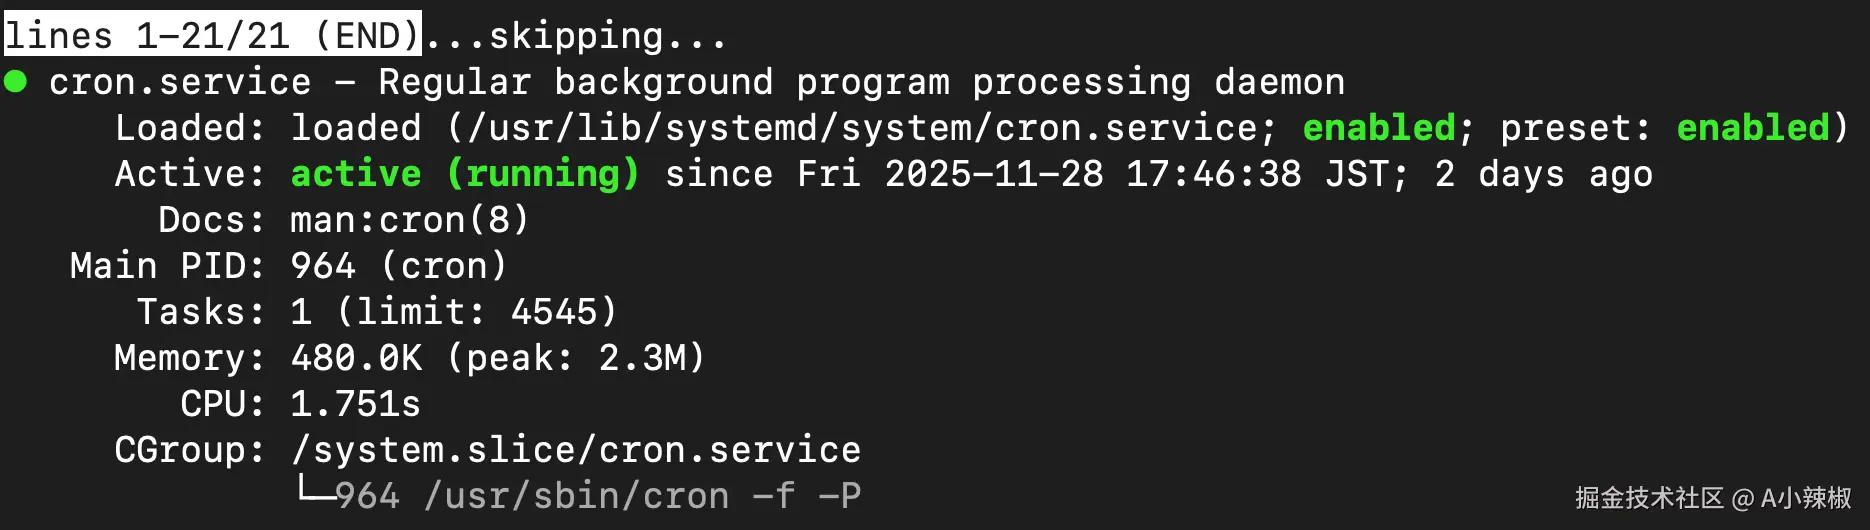
Task: Click the '...skipping...' text
Action: pos(575,36)
